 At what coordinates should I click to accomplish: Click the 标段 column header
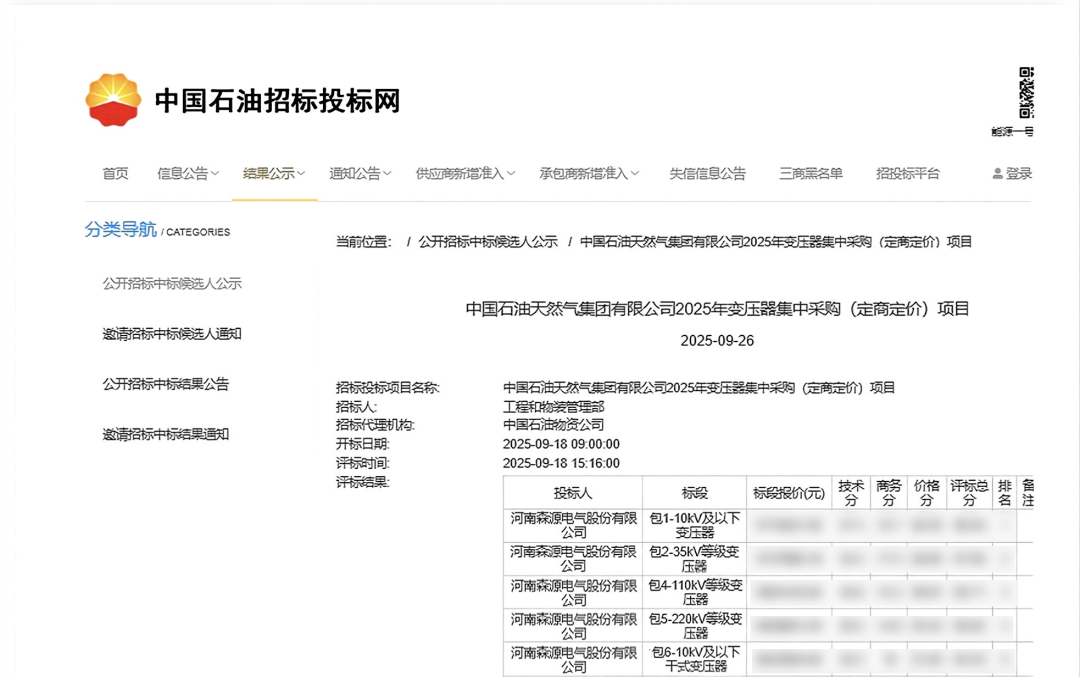[x=694, y=493]
